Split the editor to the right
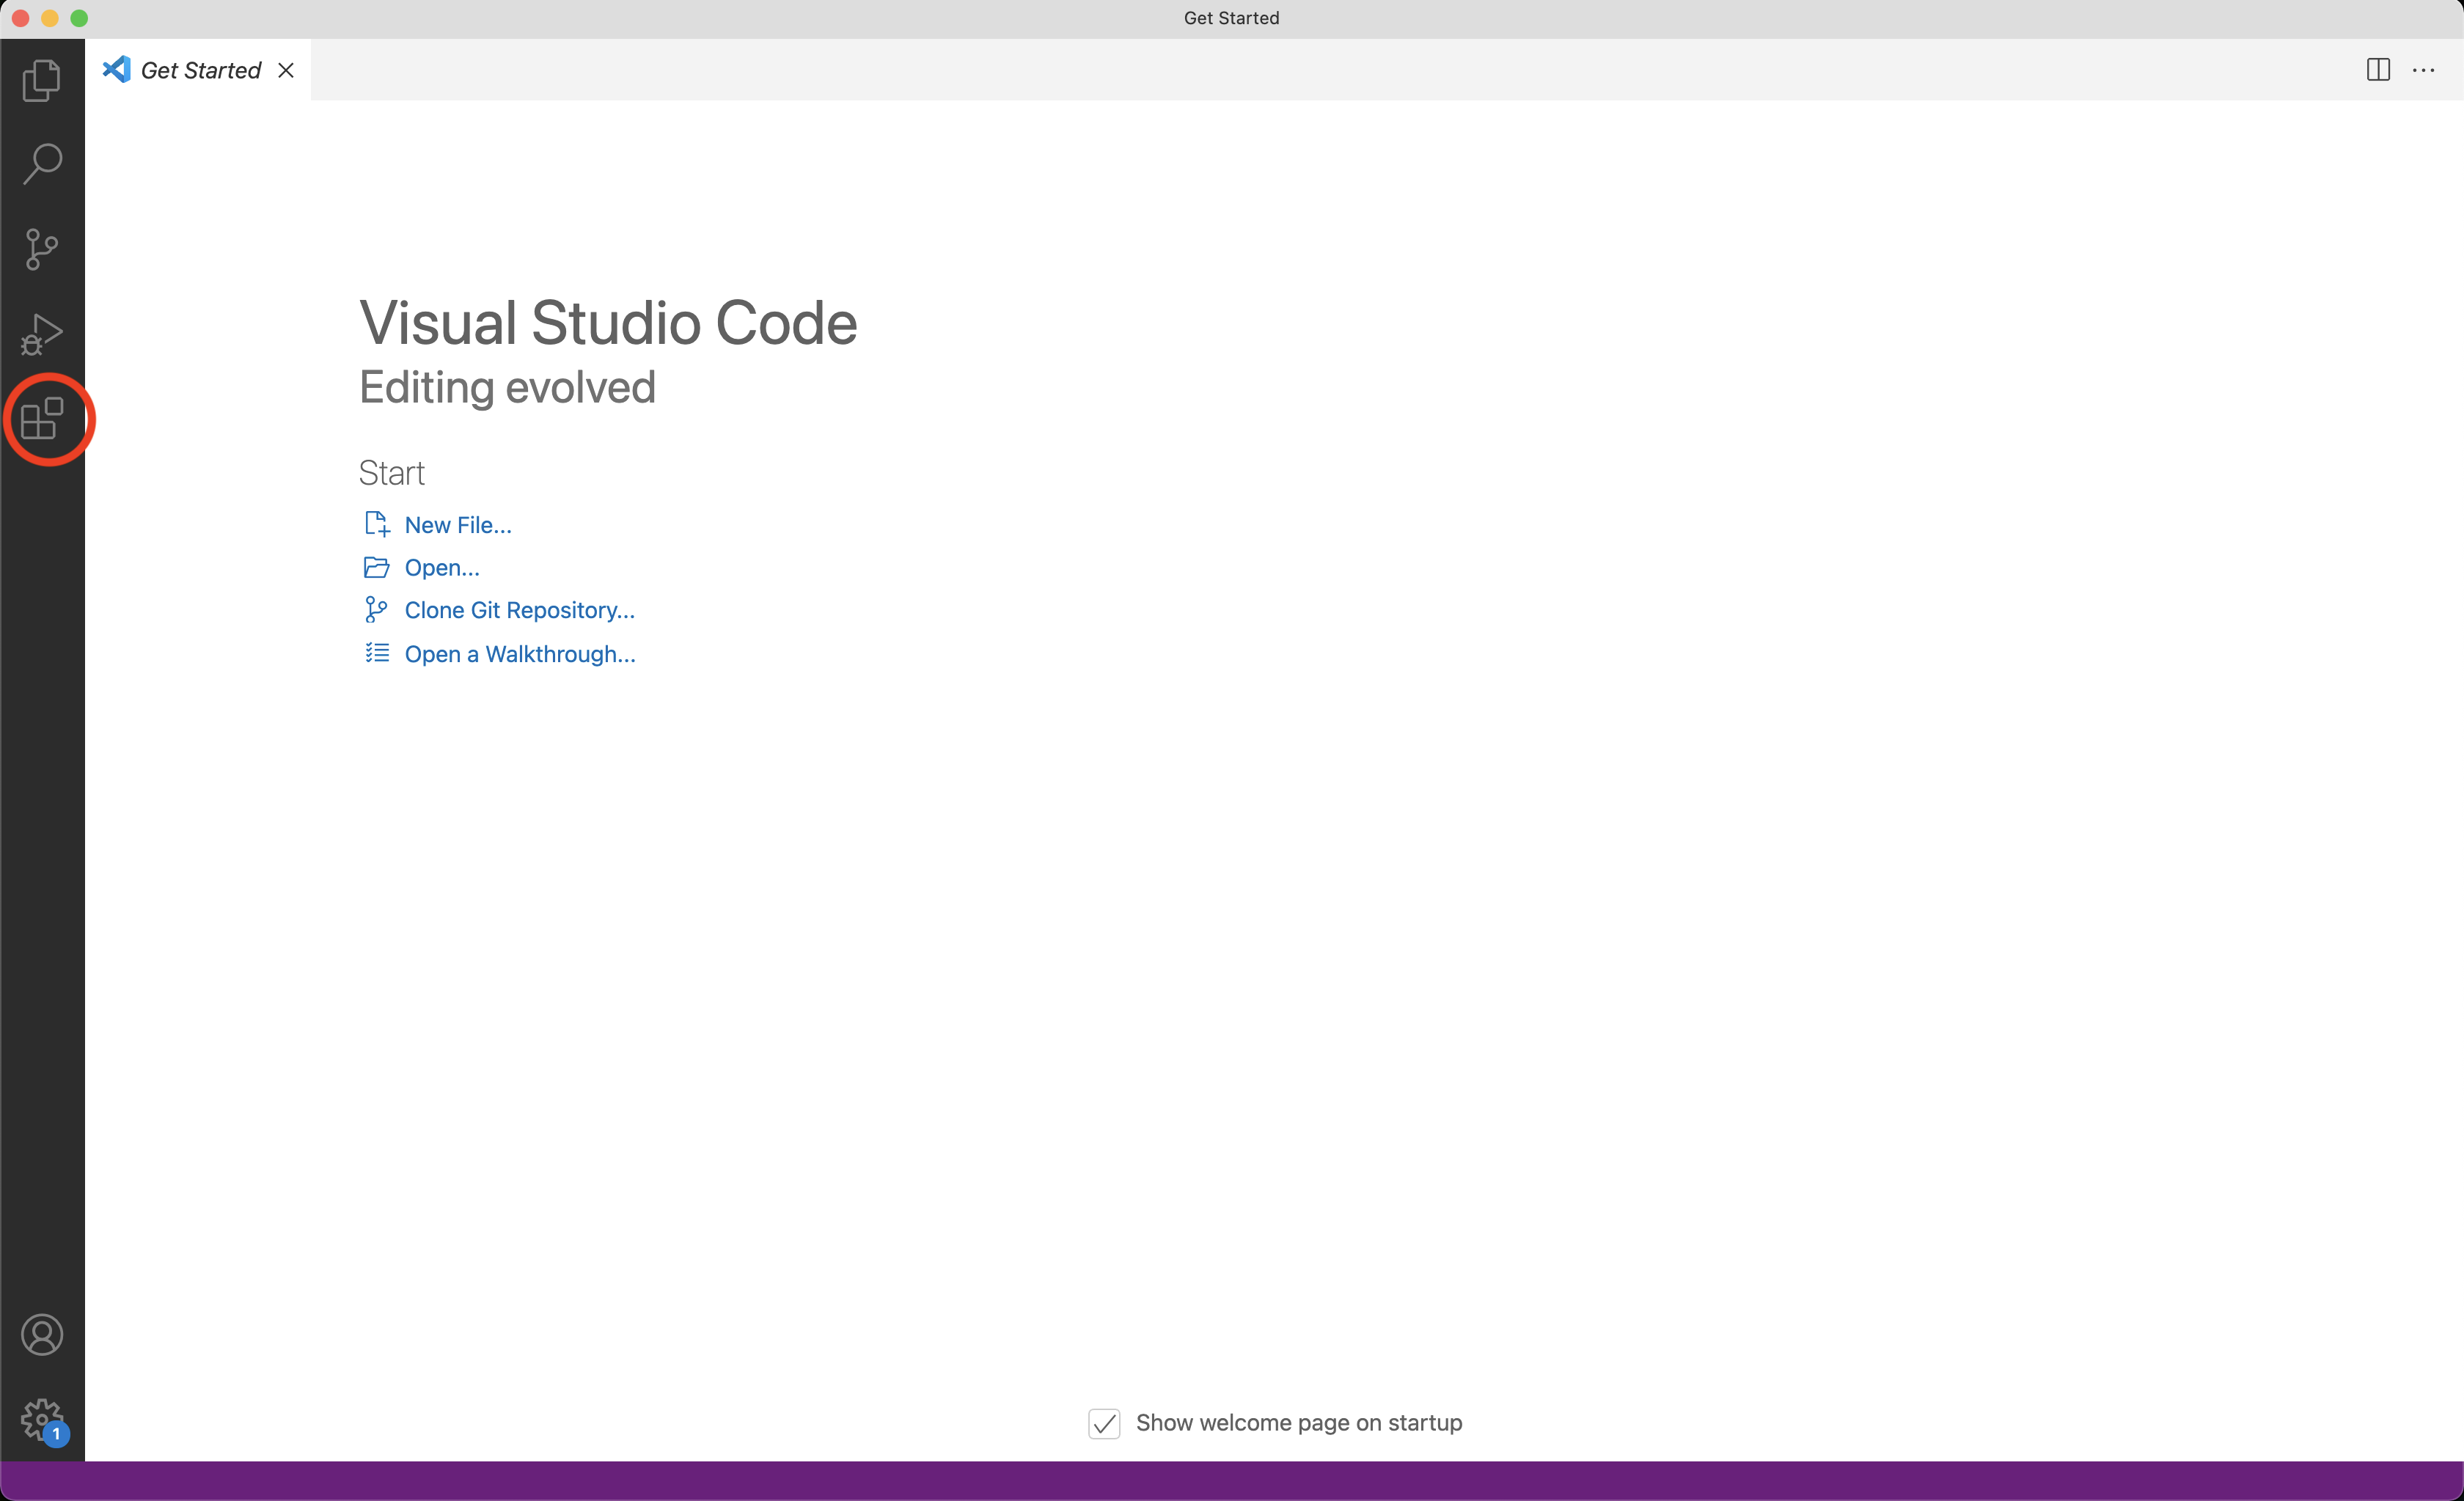The image size is (2464, 1501). 2378,70
